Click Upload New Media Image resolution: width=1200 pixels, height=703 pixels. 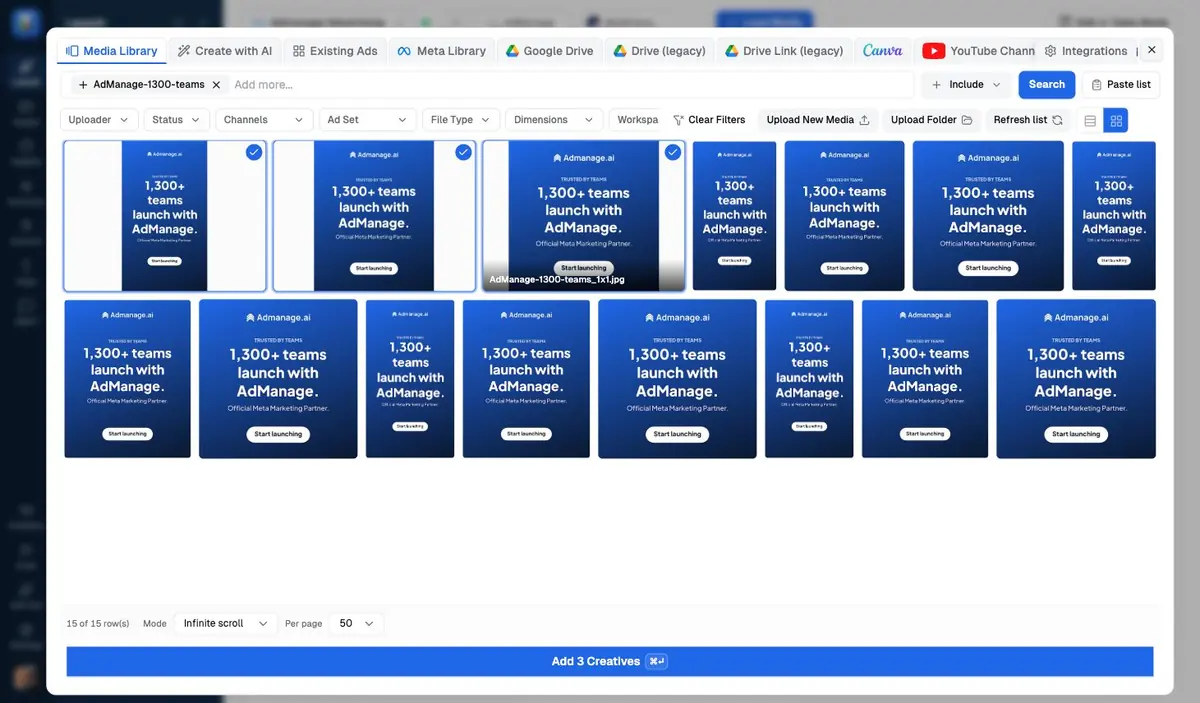[x=818, y=120]
